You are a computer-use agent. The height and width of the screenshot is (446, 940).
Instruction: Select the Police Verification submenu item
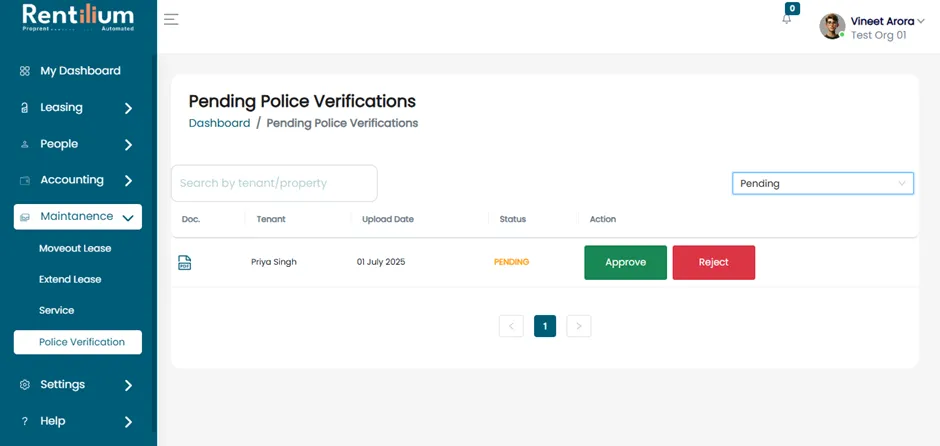78,342
